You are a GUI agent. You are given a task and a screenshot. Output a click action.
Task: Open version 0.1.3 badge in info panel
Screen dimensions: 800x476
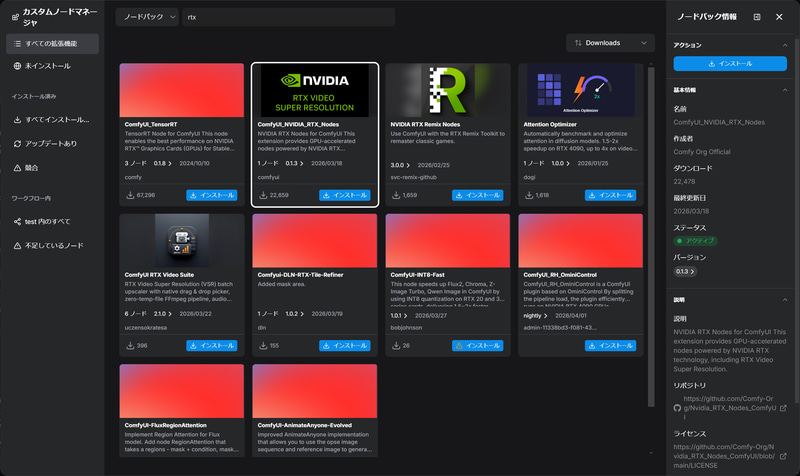[685, 271]
